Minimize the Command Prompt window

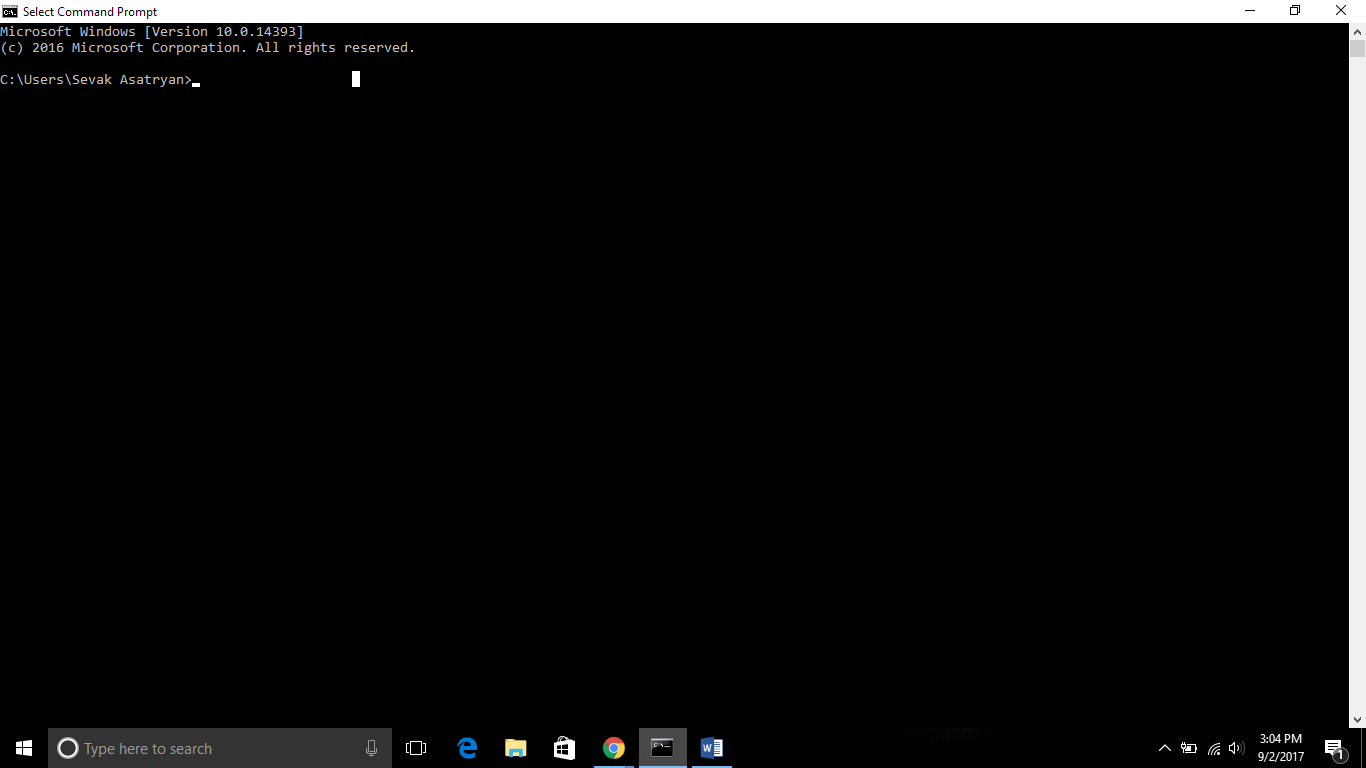coord(1249,11)
